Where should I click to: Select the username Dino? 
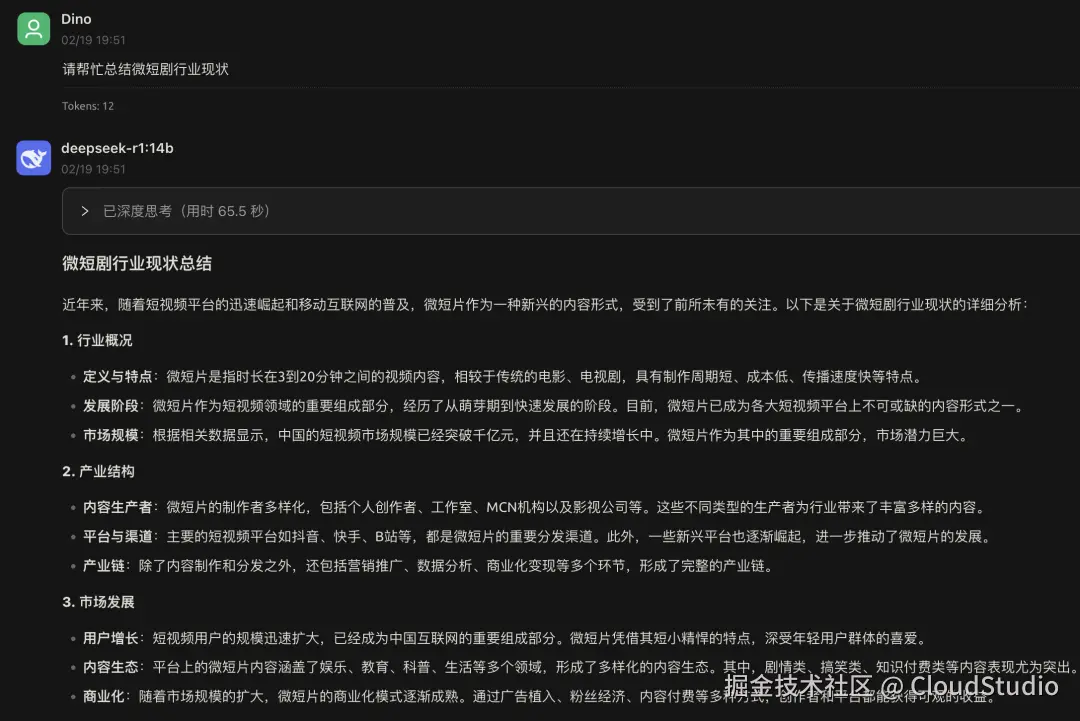tap(75, 18)
